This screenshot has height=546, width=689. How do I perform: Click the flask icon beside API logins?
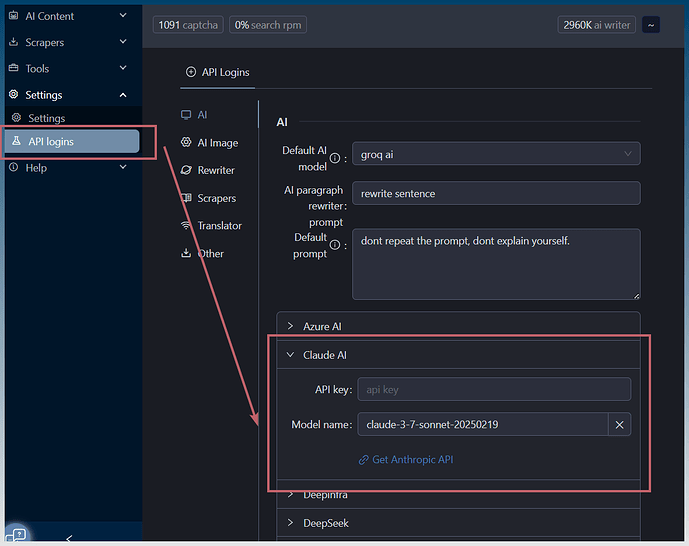coord(16,141)
